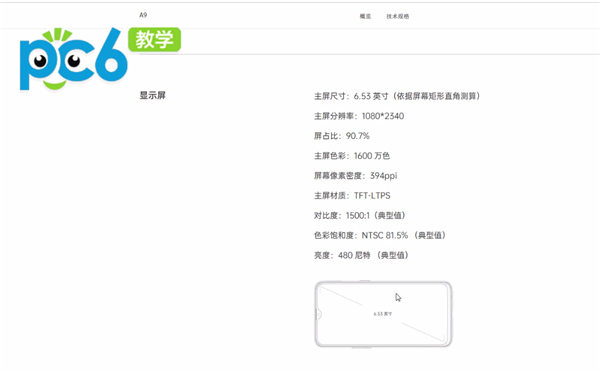Open the 概览 tab

tap(365, 16)
